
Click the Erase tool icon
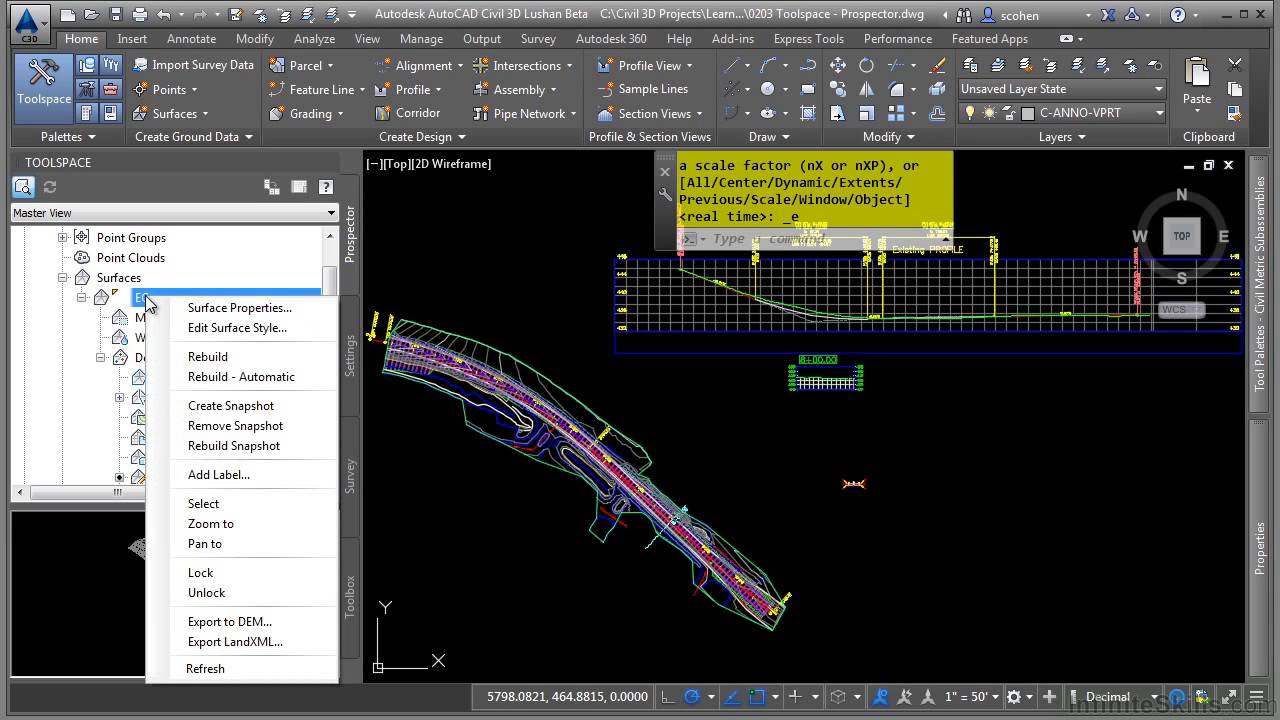937,65
